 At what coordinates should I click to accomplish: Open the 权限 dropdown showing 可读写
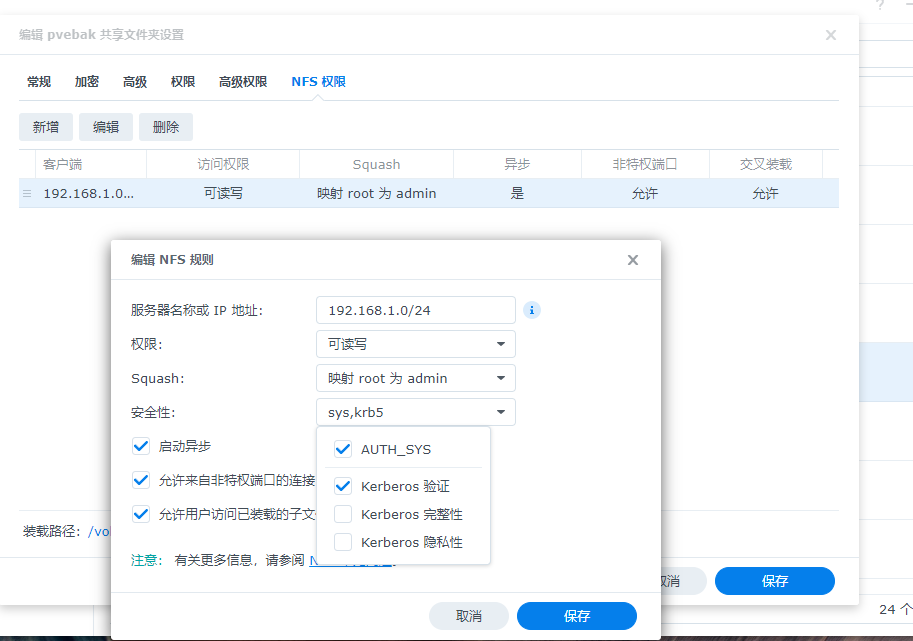coord(415,344)
